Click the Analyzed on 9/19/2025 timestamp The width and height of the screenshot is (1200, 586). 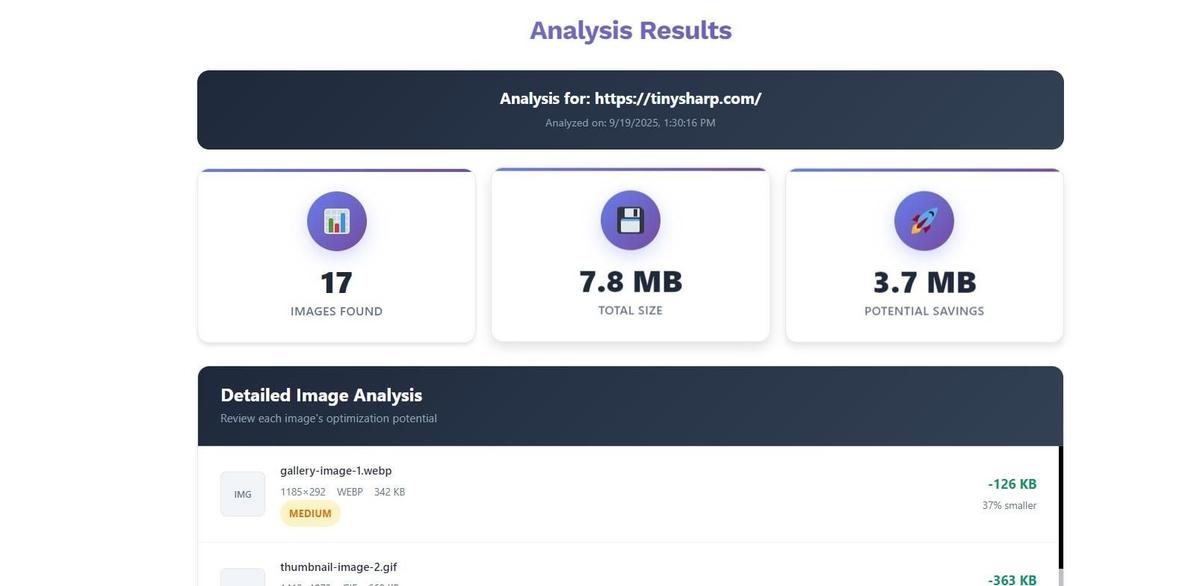[630, 121]
